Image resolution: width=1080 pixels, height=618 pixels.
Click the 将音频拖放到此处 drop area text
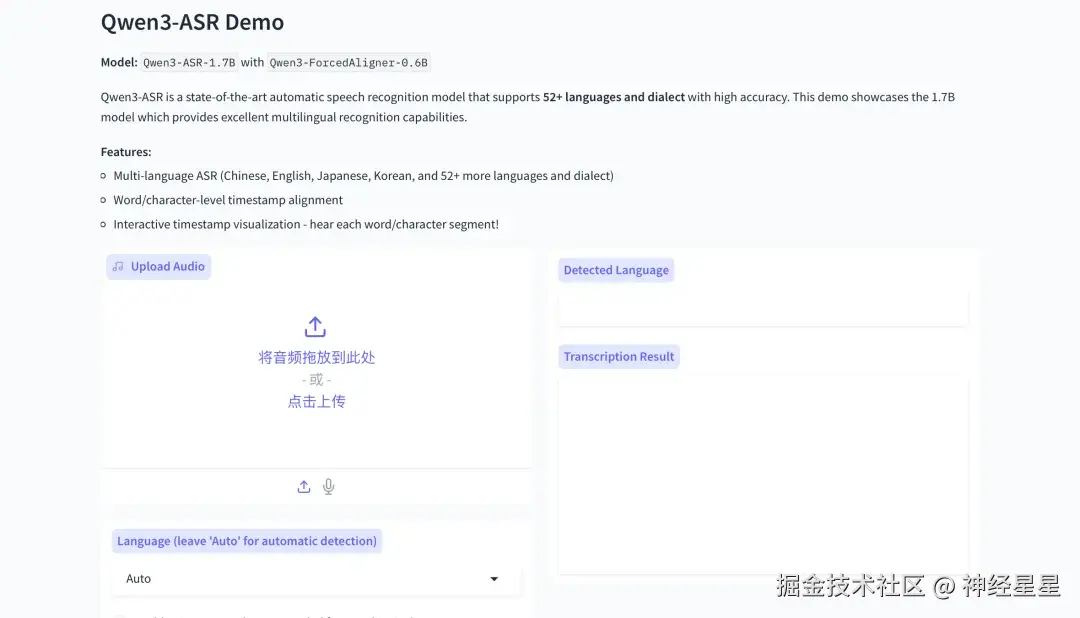point(316,358)
